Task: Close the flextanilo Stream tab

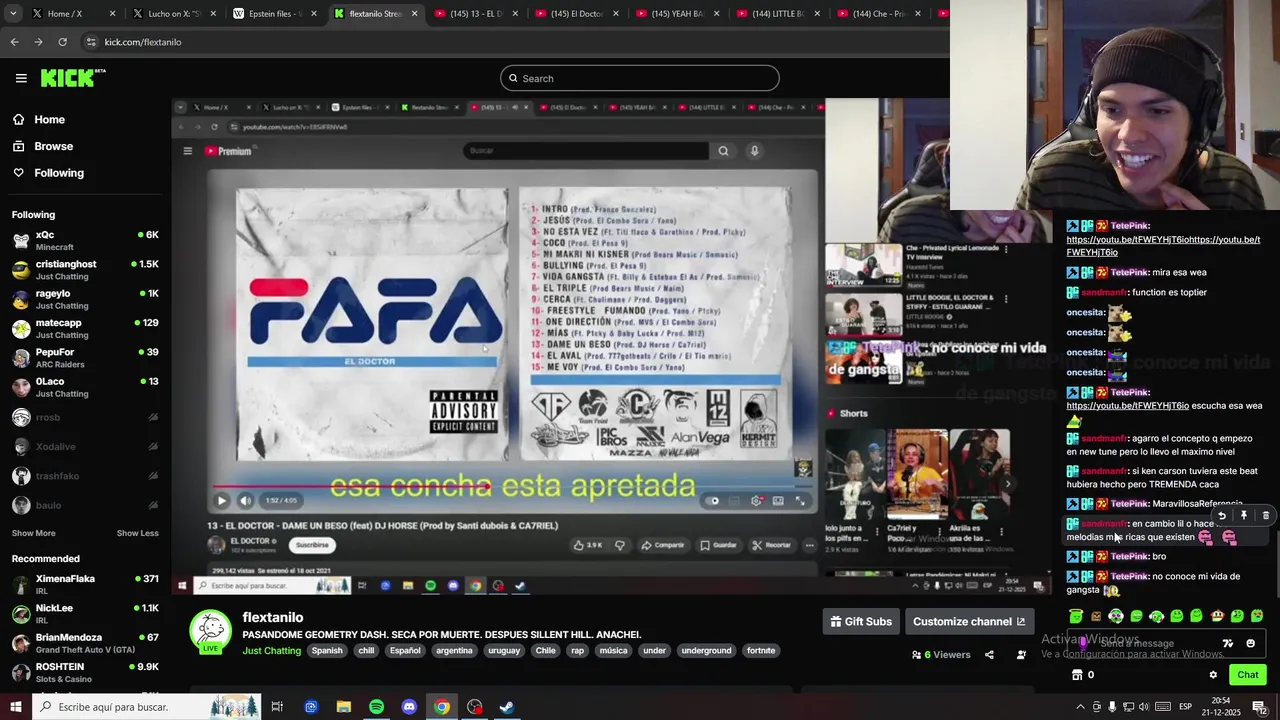Action: pyautogui.click(x=413, y=14)
